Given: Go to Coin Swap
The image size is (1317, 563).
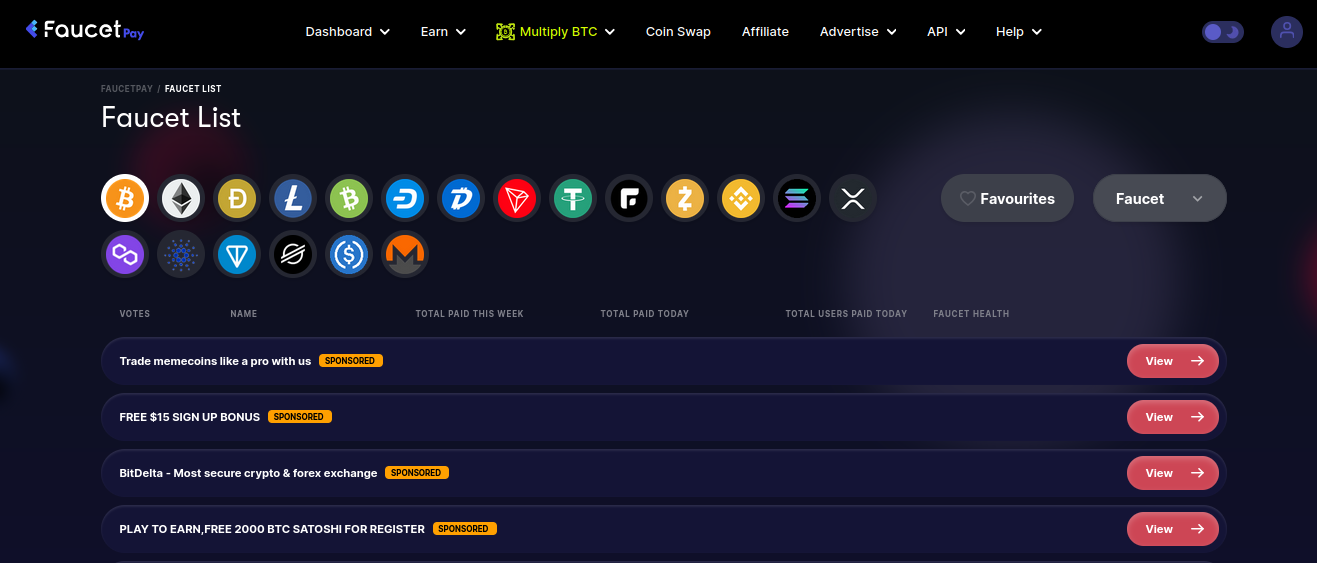Looking at the screenshot, I should coord(678,32).
